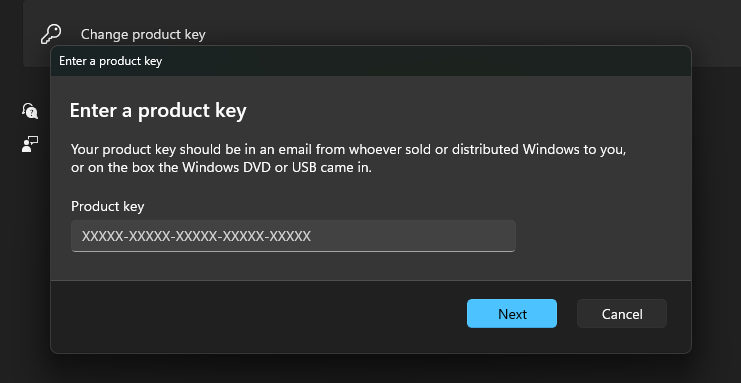Click the bold Enter a product key heading
Image resolution: width=741 pixels, height=383 pixels.
pyautogui.click(x=158, y=110)
